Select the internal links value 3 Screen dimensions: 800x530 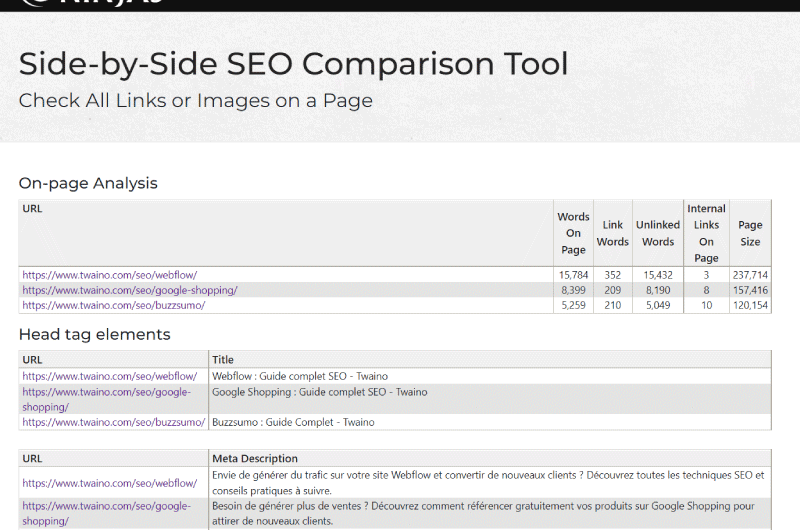tap(706, 275)
